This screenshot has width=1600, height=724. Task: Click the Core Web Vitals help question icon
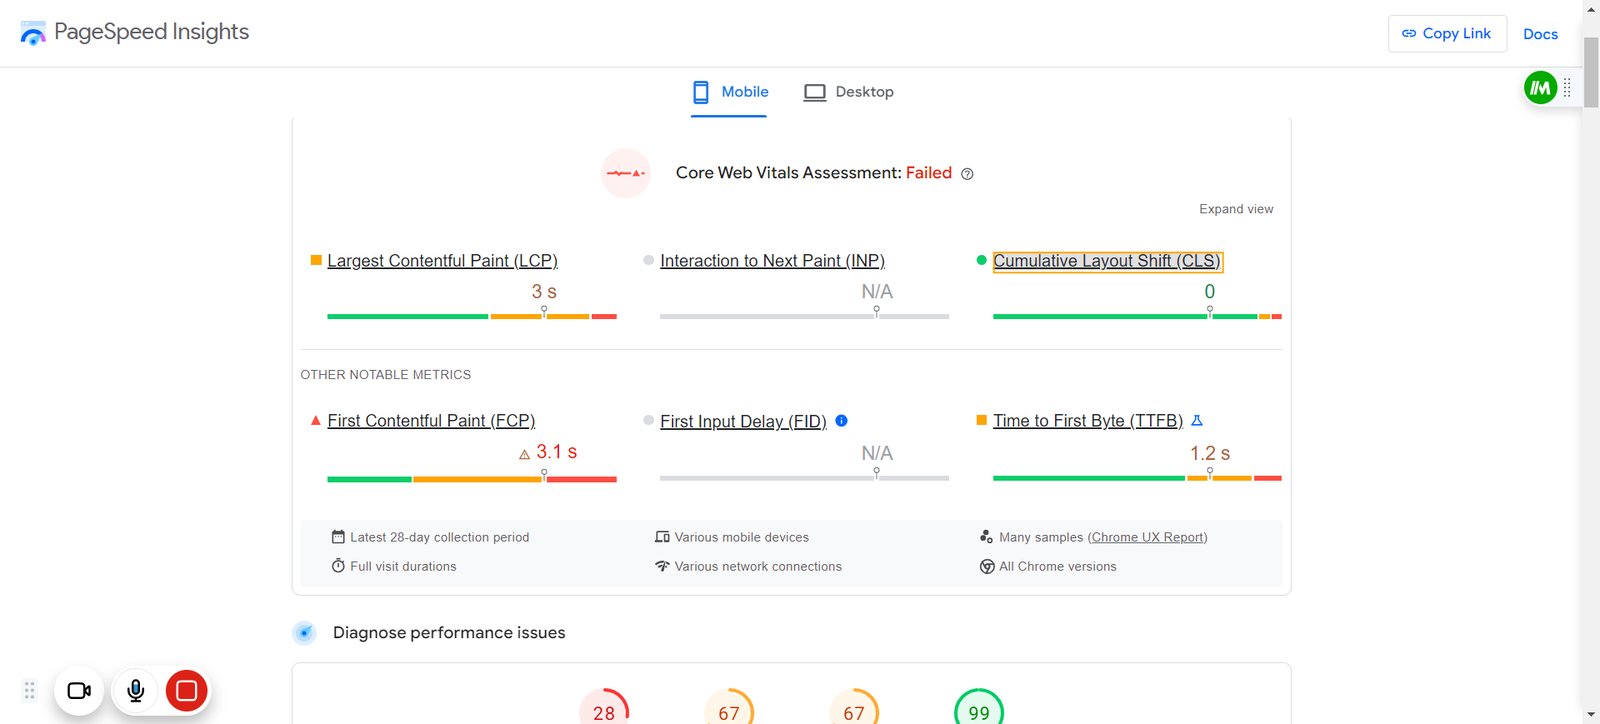click(x=967, y=174)
